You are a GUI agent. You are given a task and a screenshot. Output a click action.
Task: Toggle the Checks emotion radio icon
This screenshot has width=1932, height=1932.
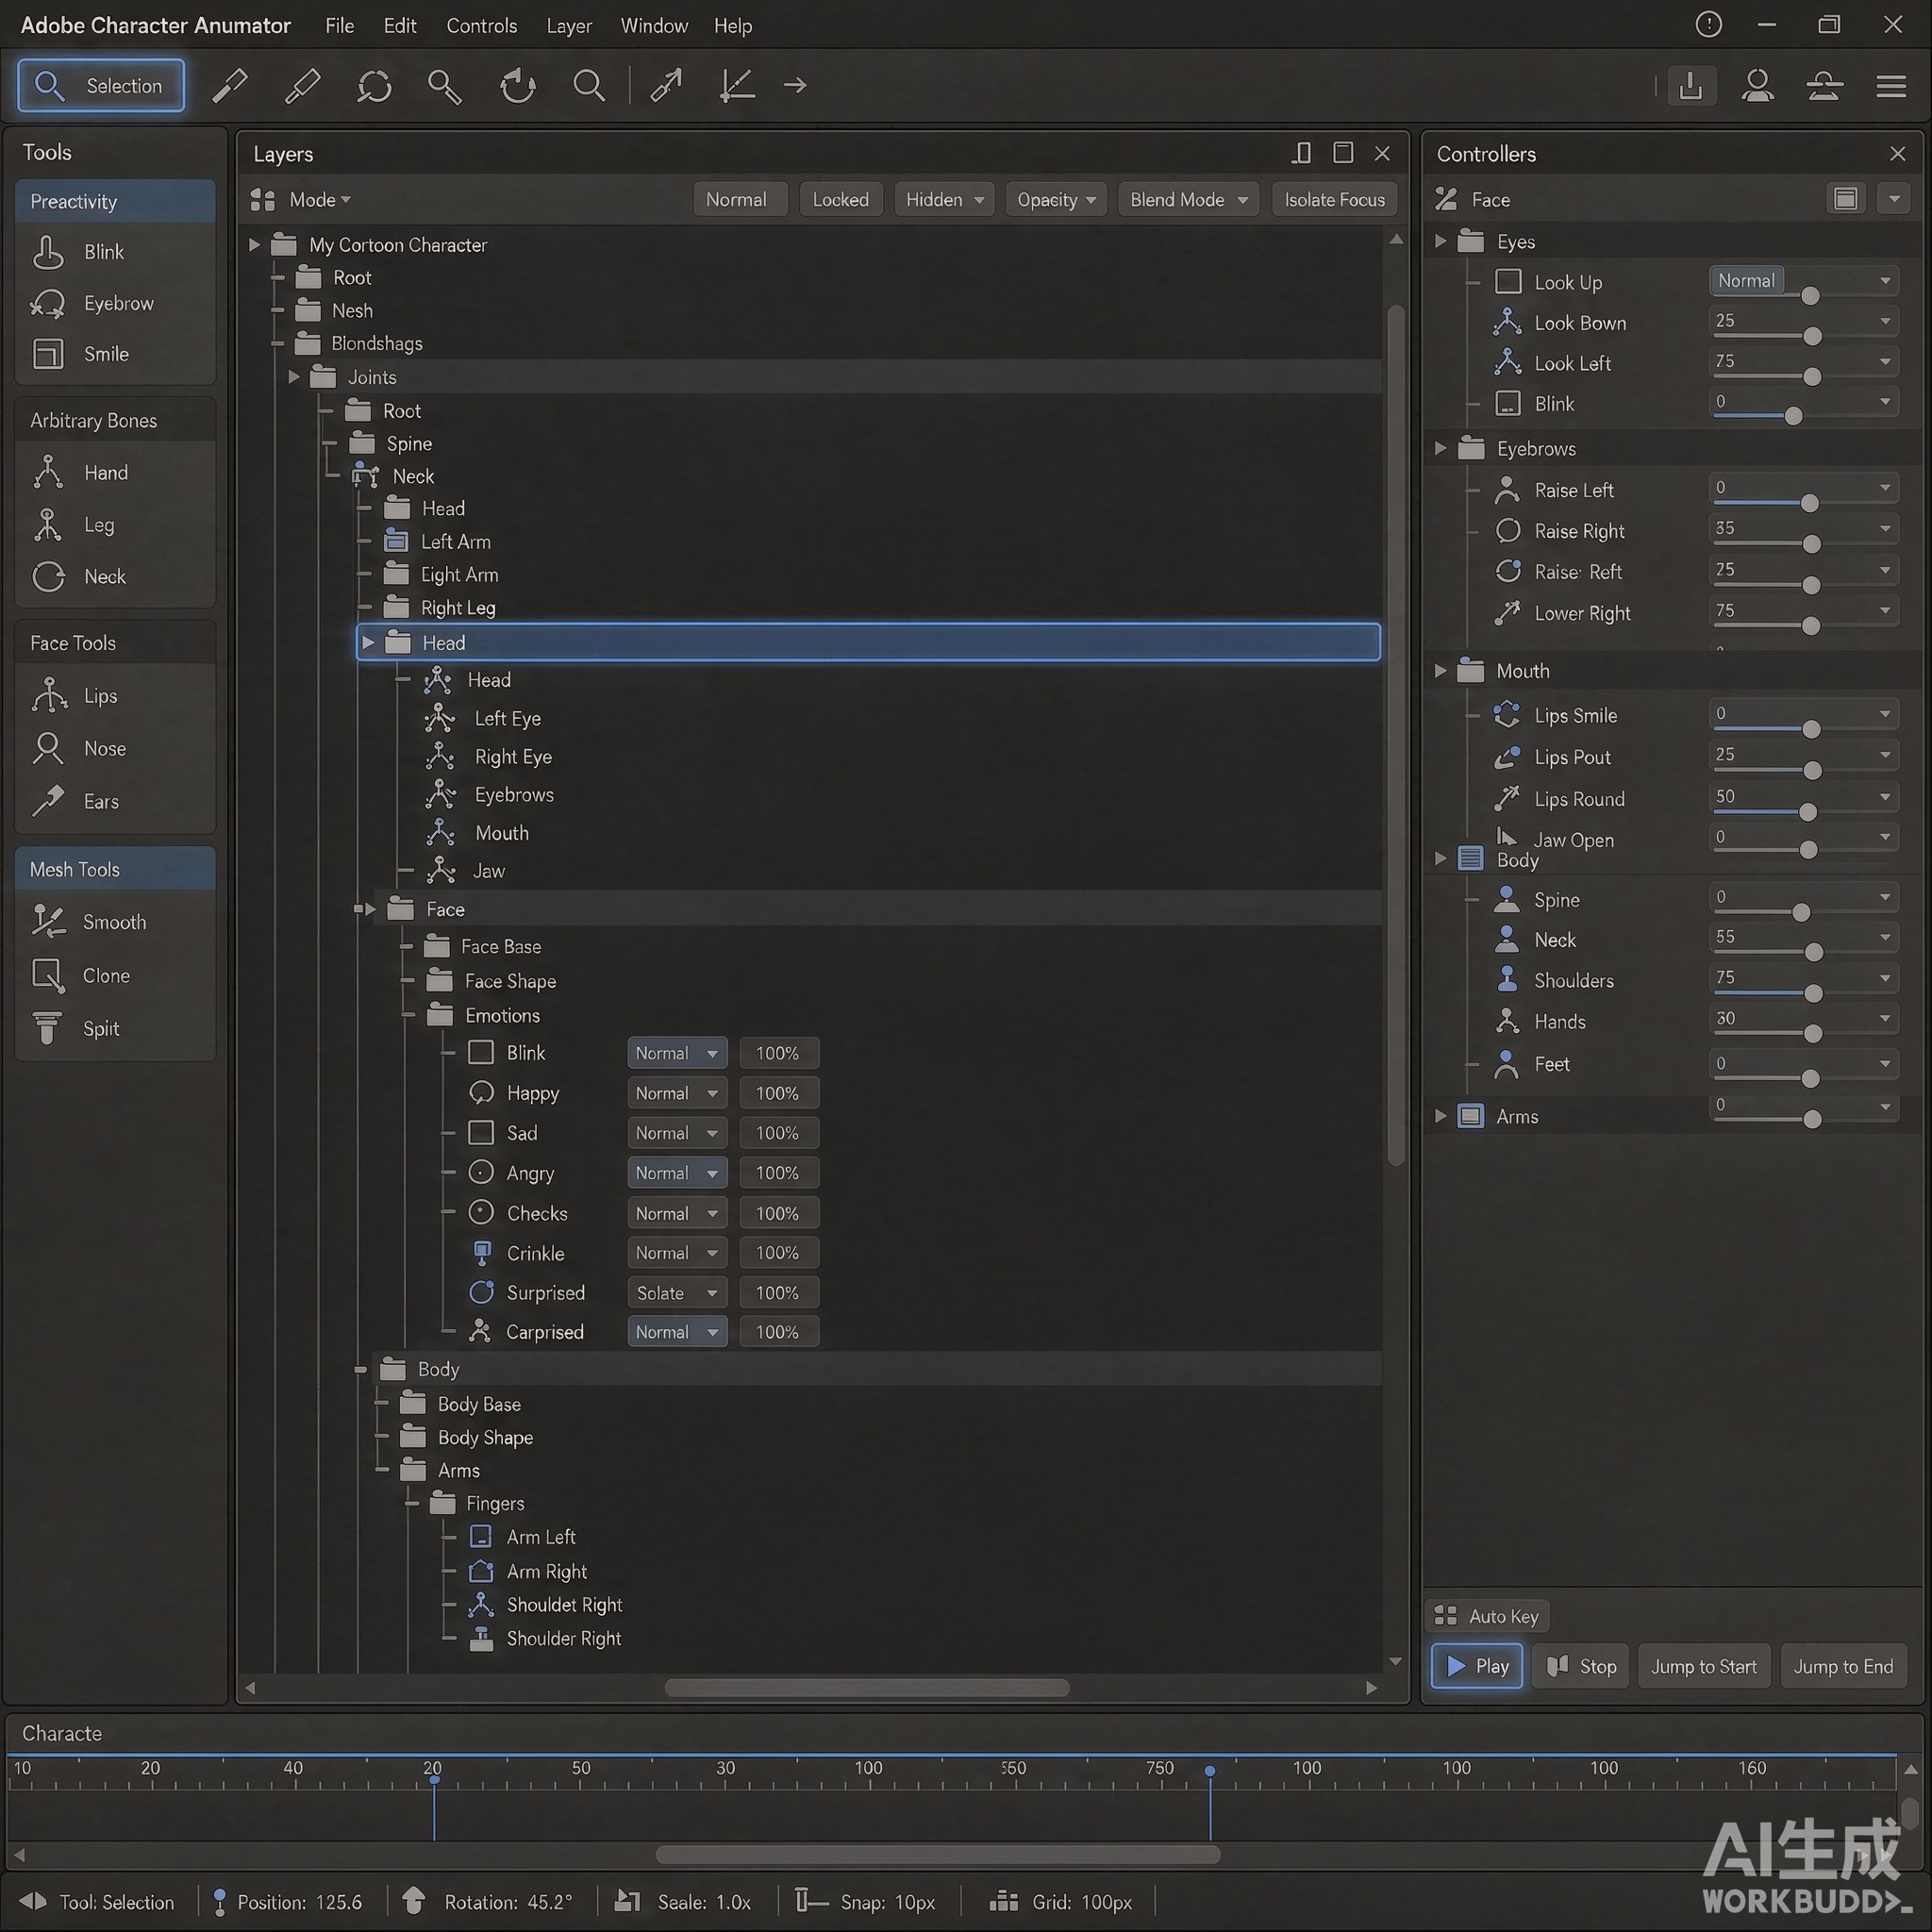(481, 1212)
